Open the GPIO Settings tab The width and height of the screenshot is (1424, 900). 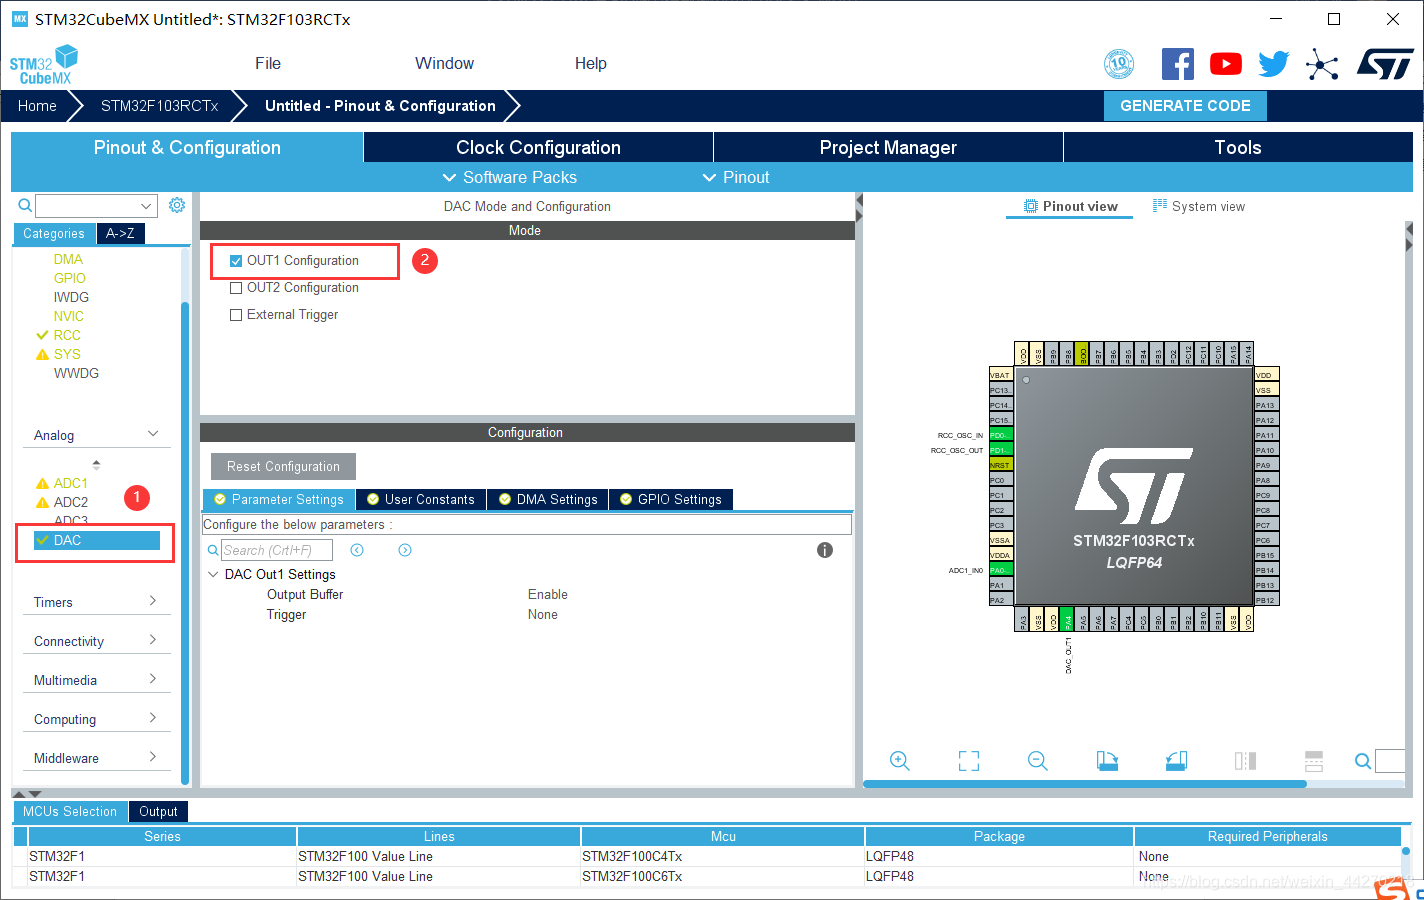[671, 499]
